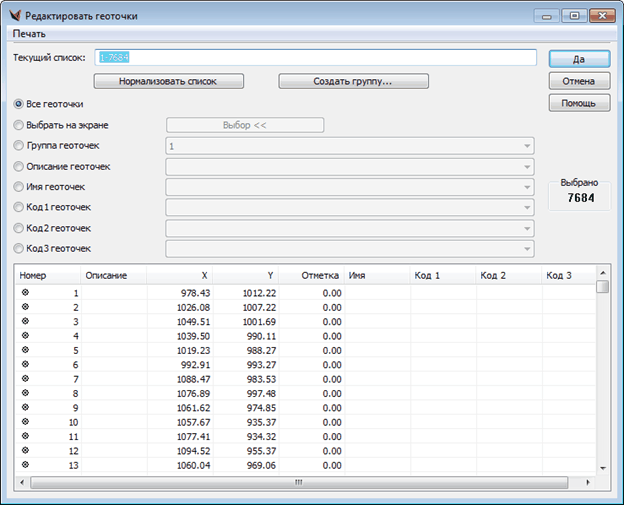
Task: Click 'Создать группу...' button
Action: (353, 81)
